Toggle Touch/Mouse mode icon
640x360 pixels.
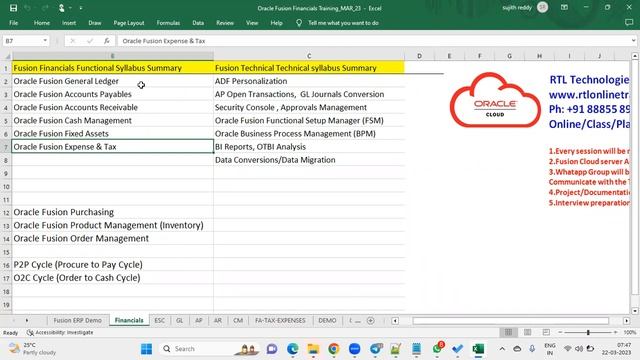click(x=62, y=8)
